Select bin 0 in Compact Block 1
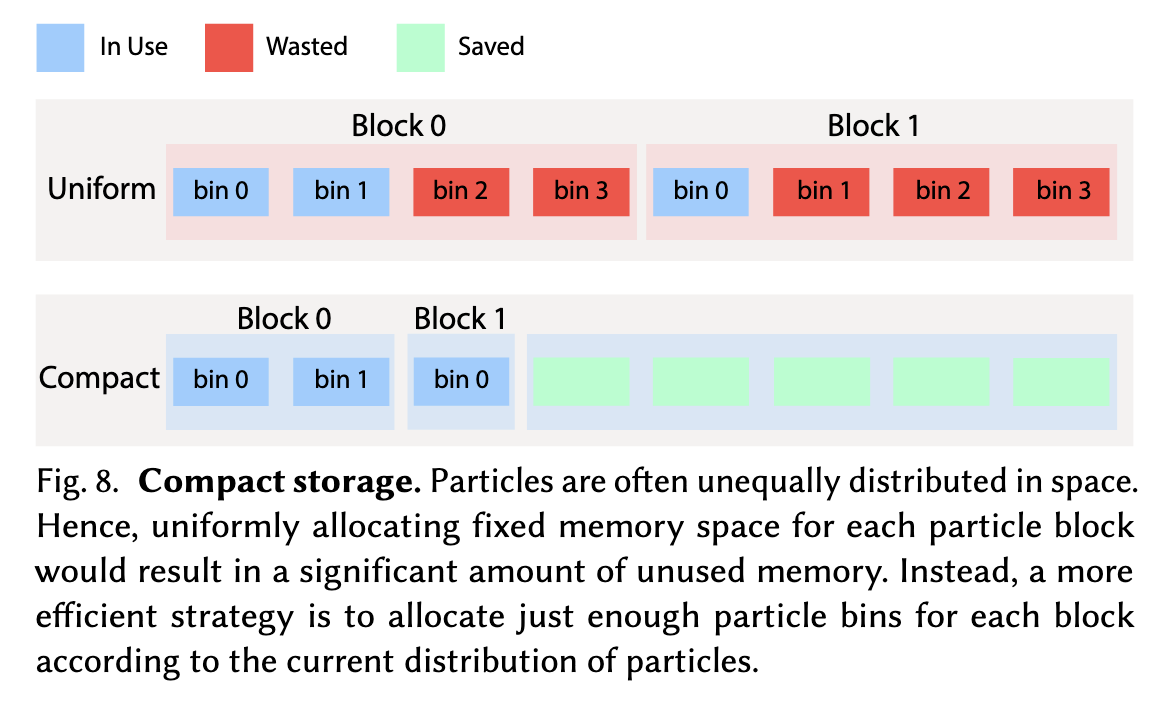Screen dimensions: 1164x704 tap(461, 382)
